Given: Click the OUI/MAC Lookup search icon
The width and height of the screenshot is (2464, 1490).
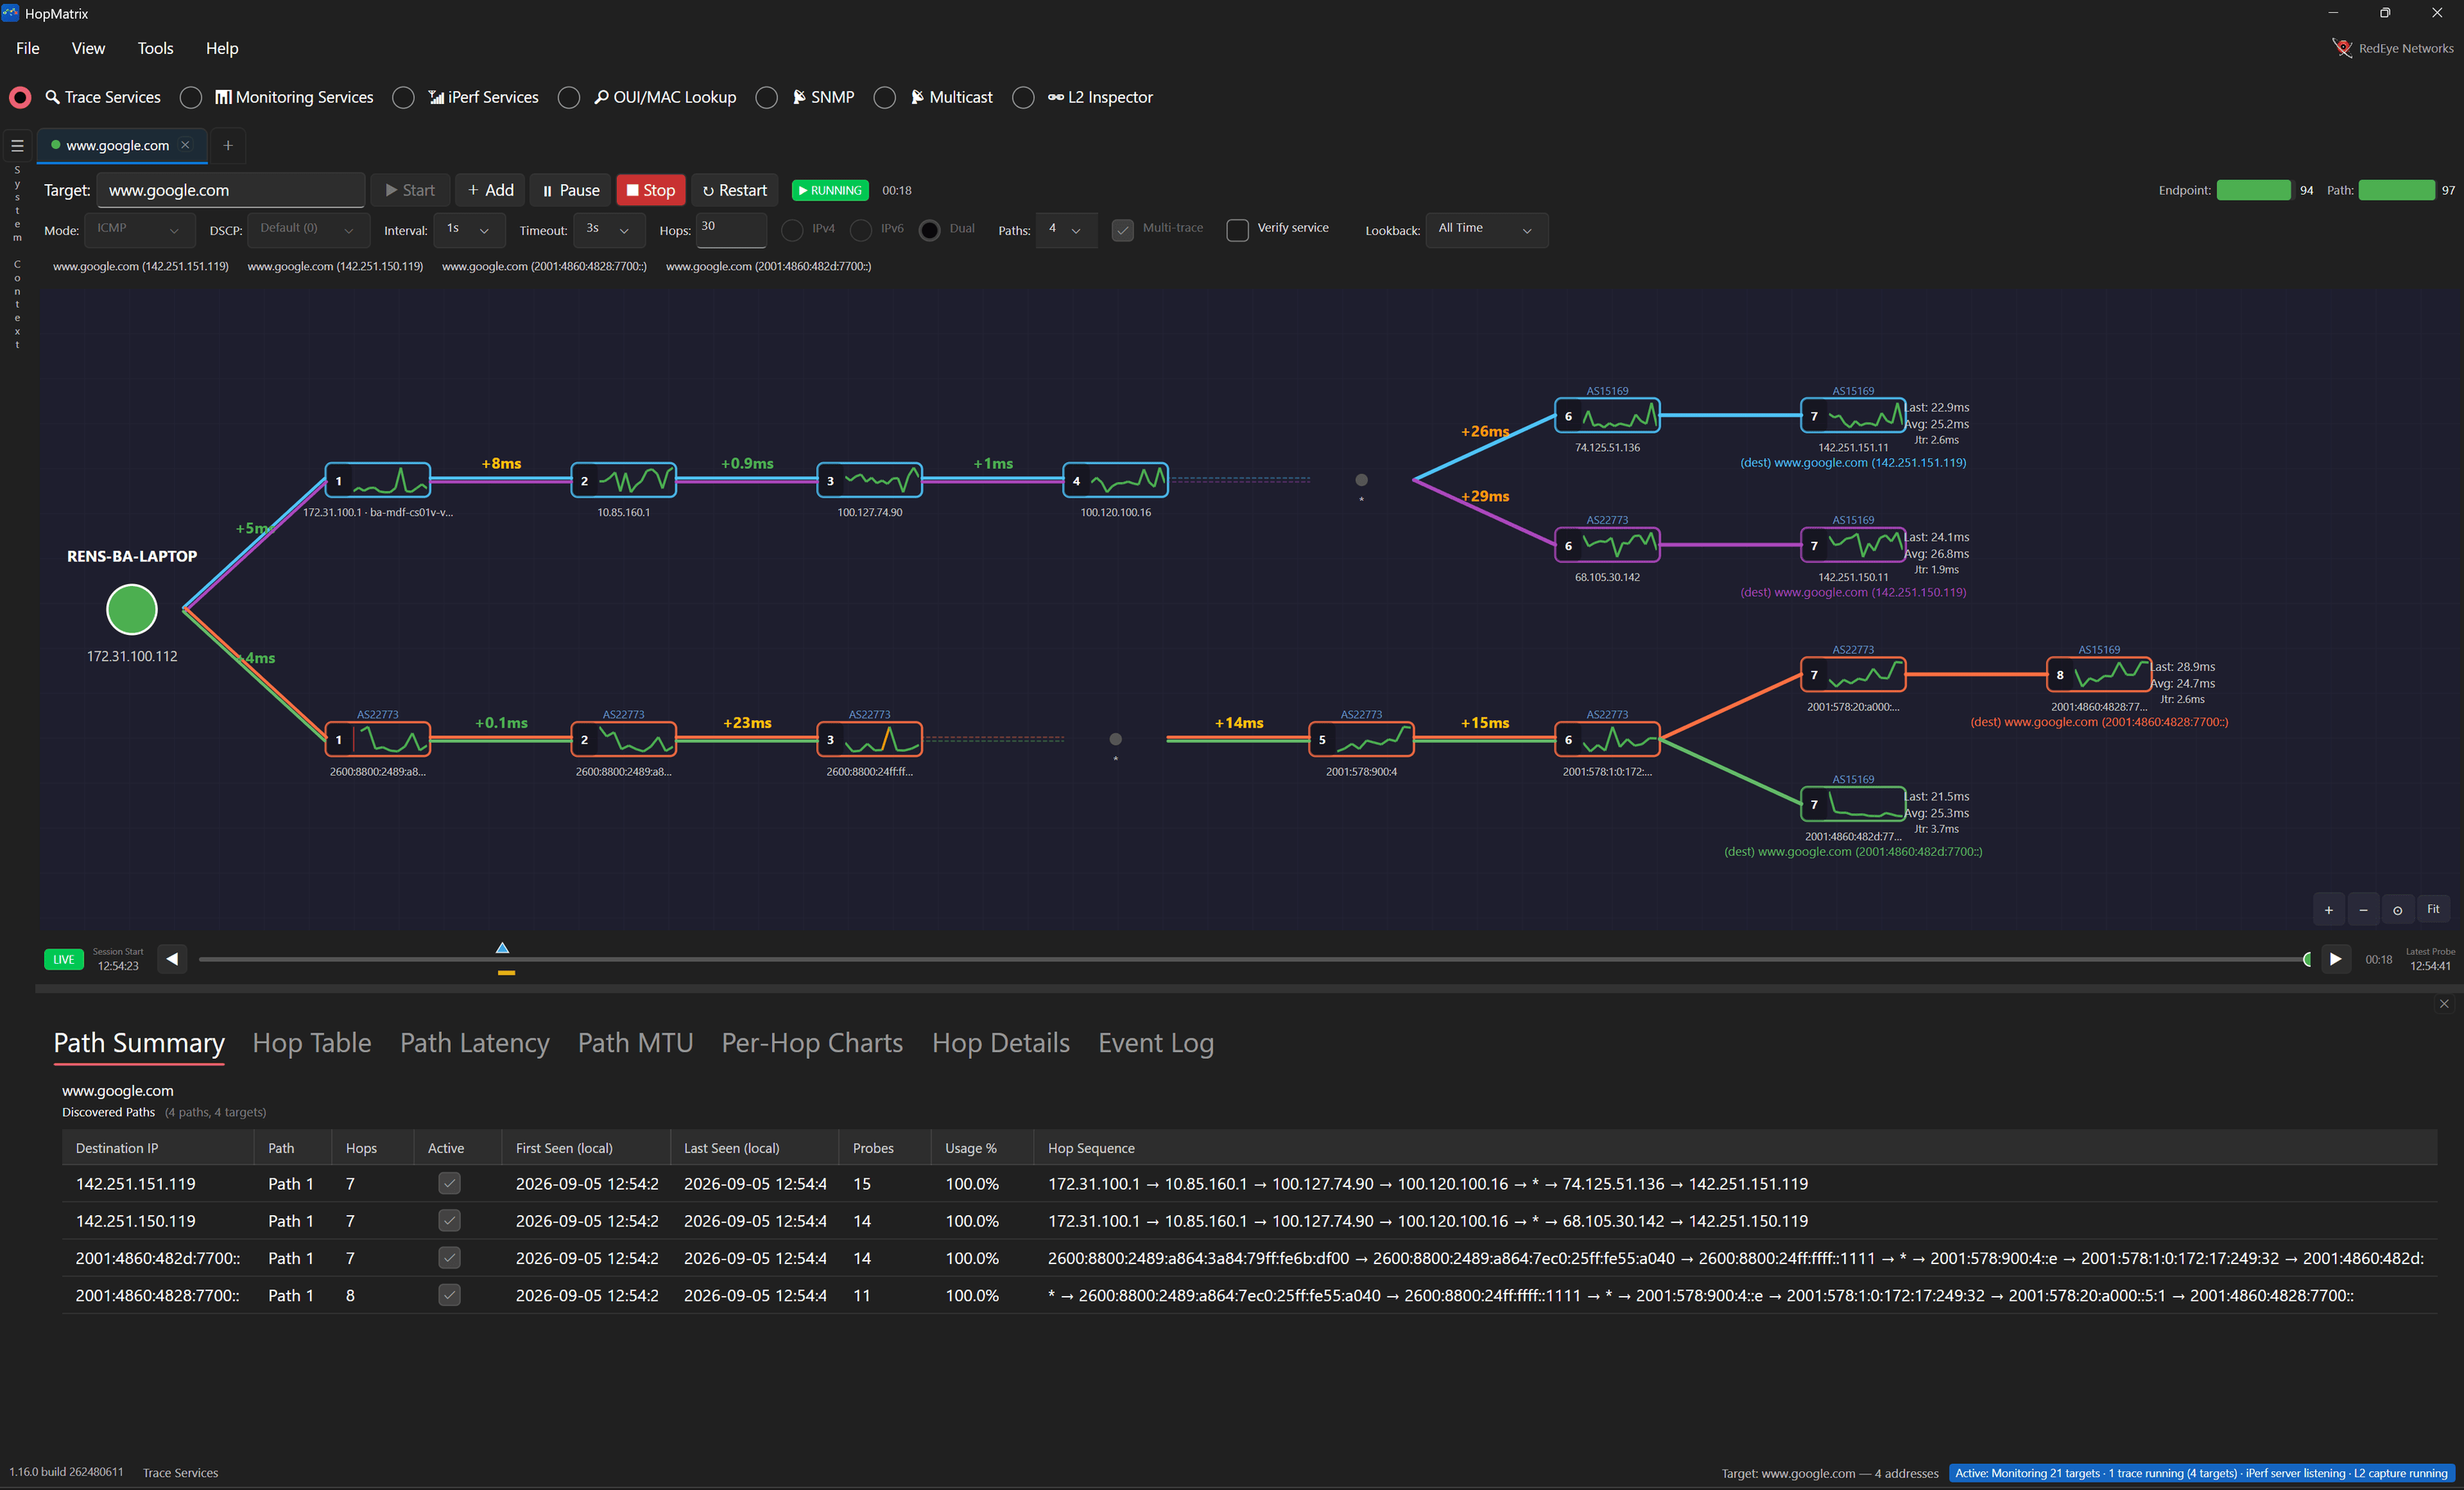Looking at the screenshot, I should (x=601, y=97).
